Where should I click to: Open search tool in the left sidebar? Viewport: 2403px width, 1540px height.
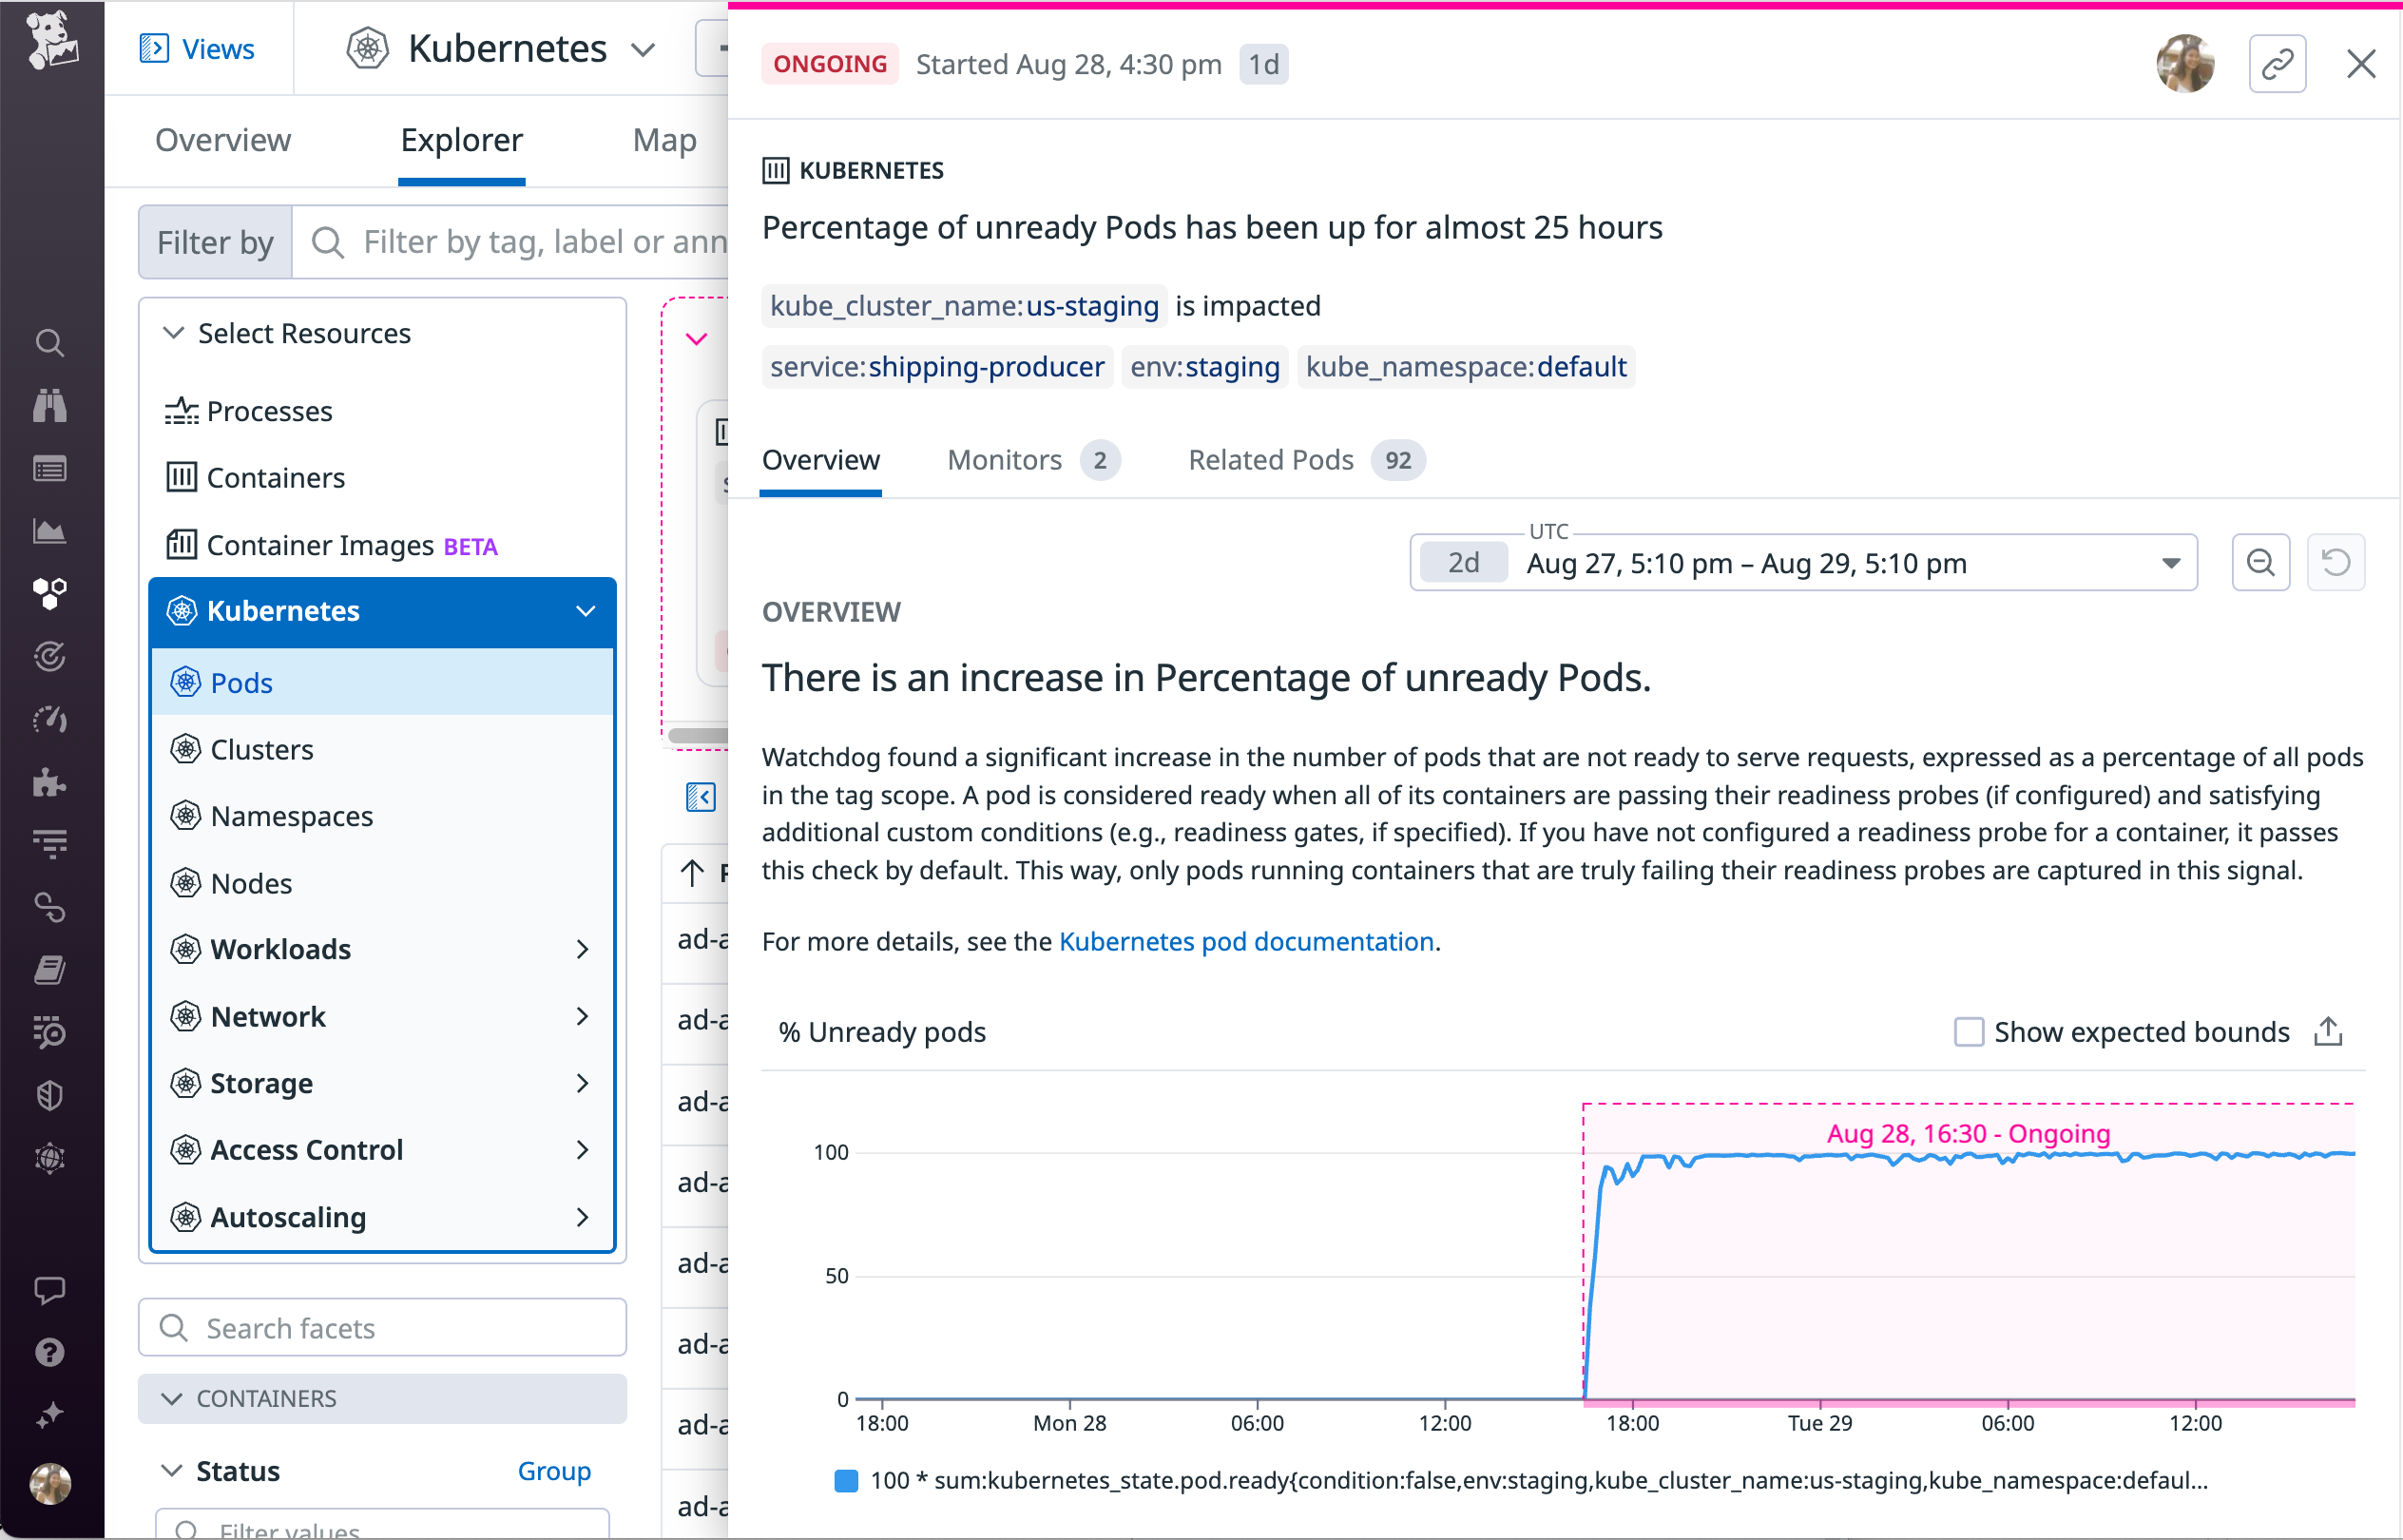pyautogui.click(x=49, y=342)
